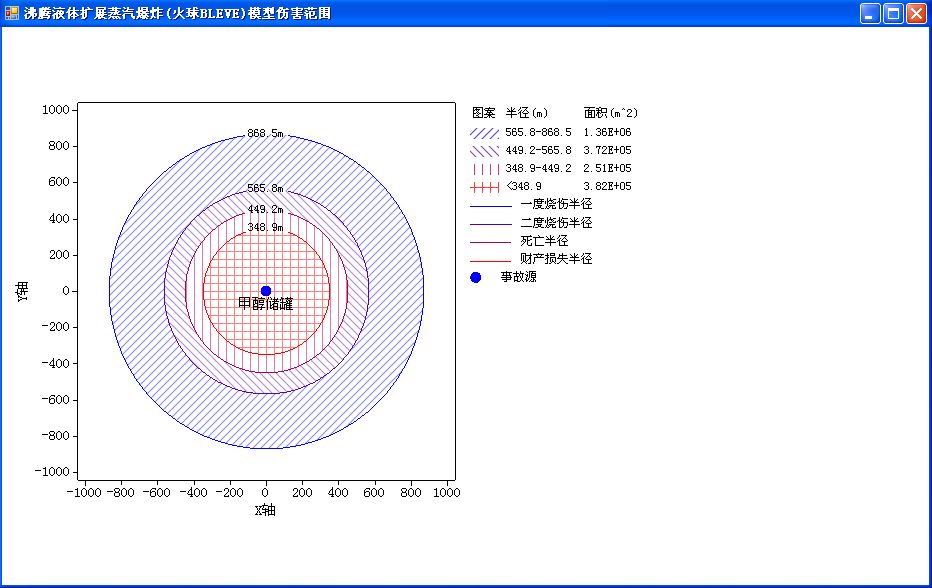The height and width of the screenshot is (588, 932).
Task: Click the 348.9-449.2 vertical line swatch
Action: (x=484, y=169)
